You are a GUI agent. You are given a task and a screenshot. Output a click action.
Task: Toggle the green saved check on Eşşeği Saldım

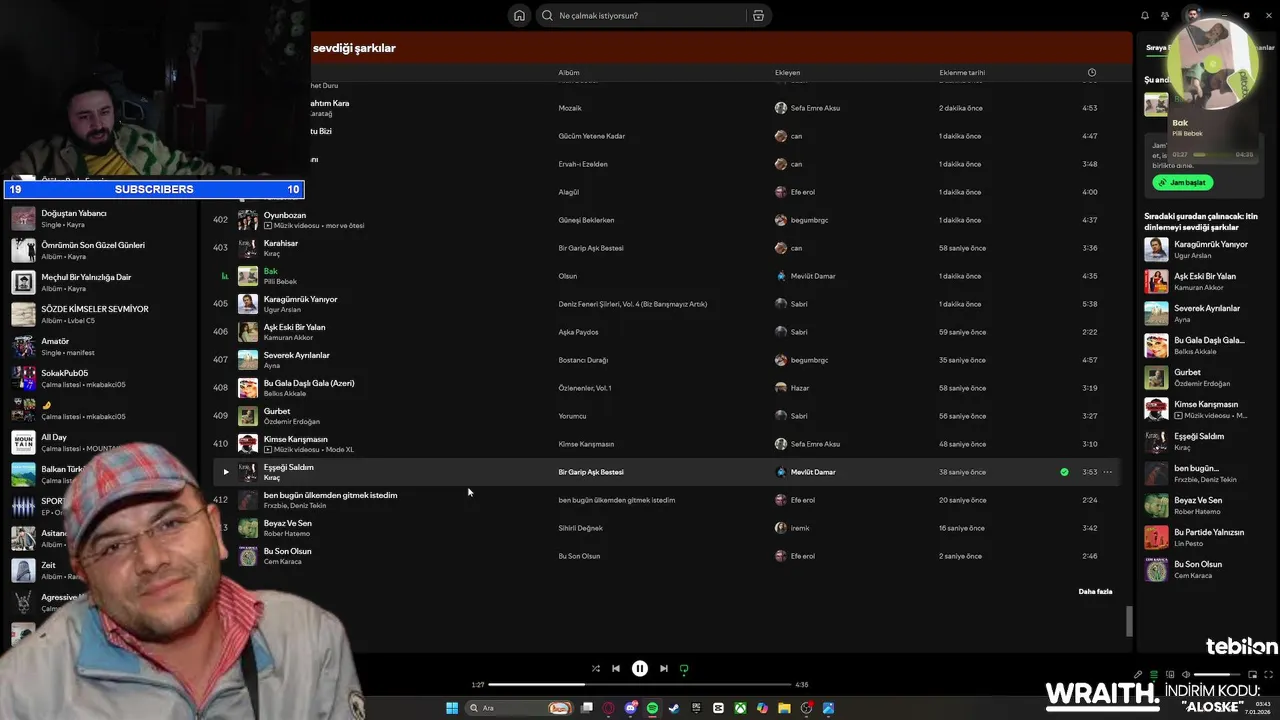coord(1064,472)
